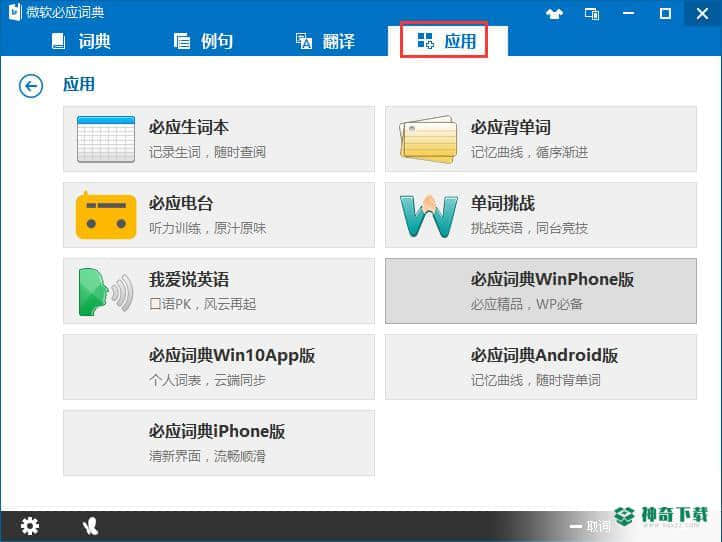The height and width of the screenshot is (542, 722).
Task: Switch to mini window mode icon
Action: click(x=592, y=14)
